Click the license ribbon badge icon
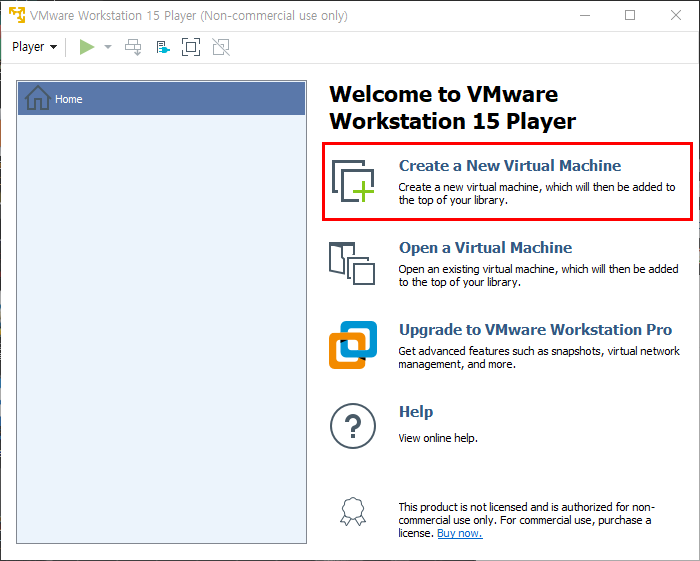The height and width of the screenshot is (561, 700). click(353, 511)
